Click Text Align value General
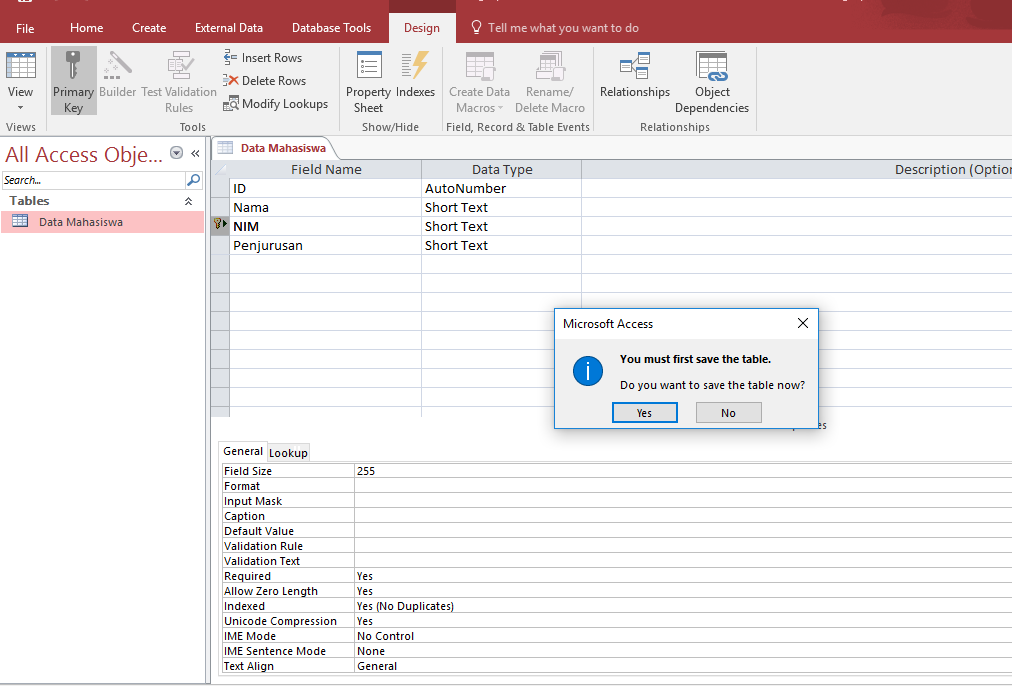The width and height of the screenshot is (1012, 686). click(683, 666)
